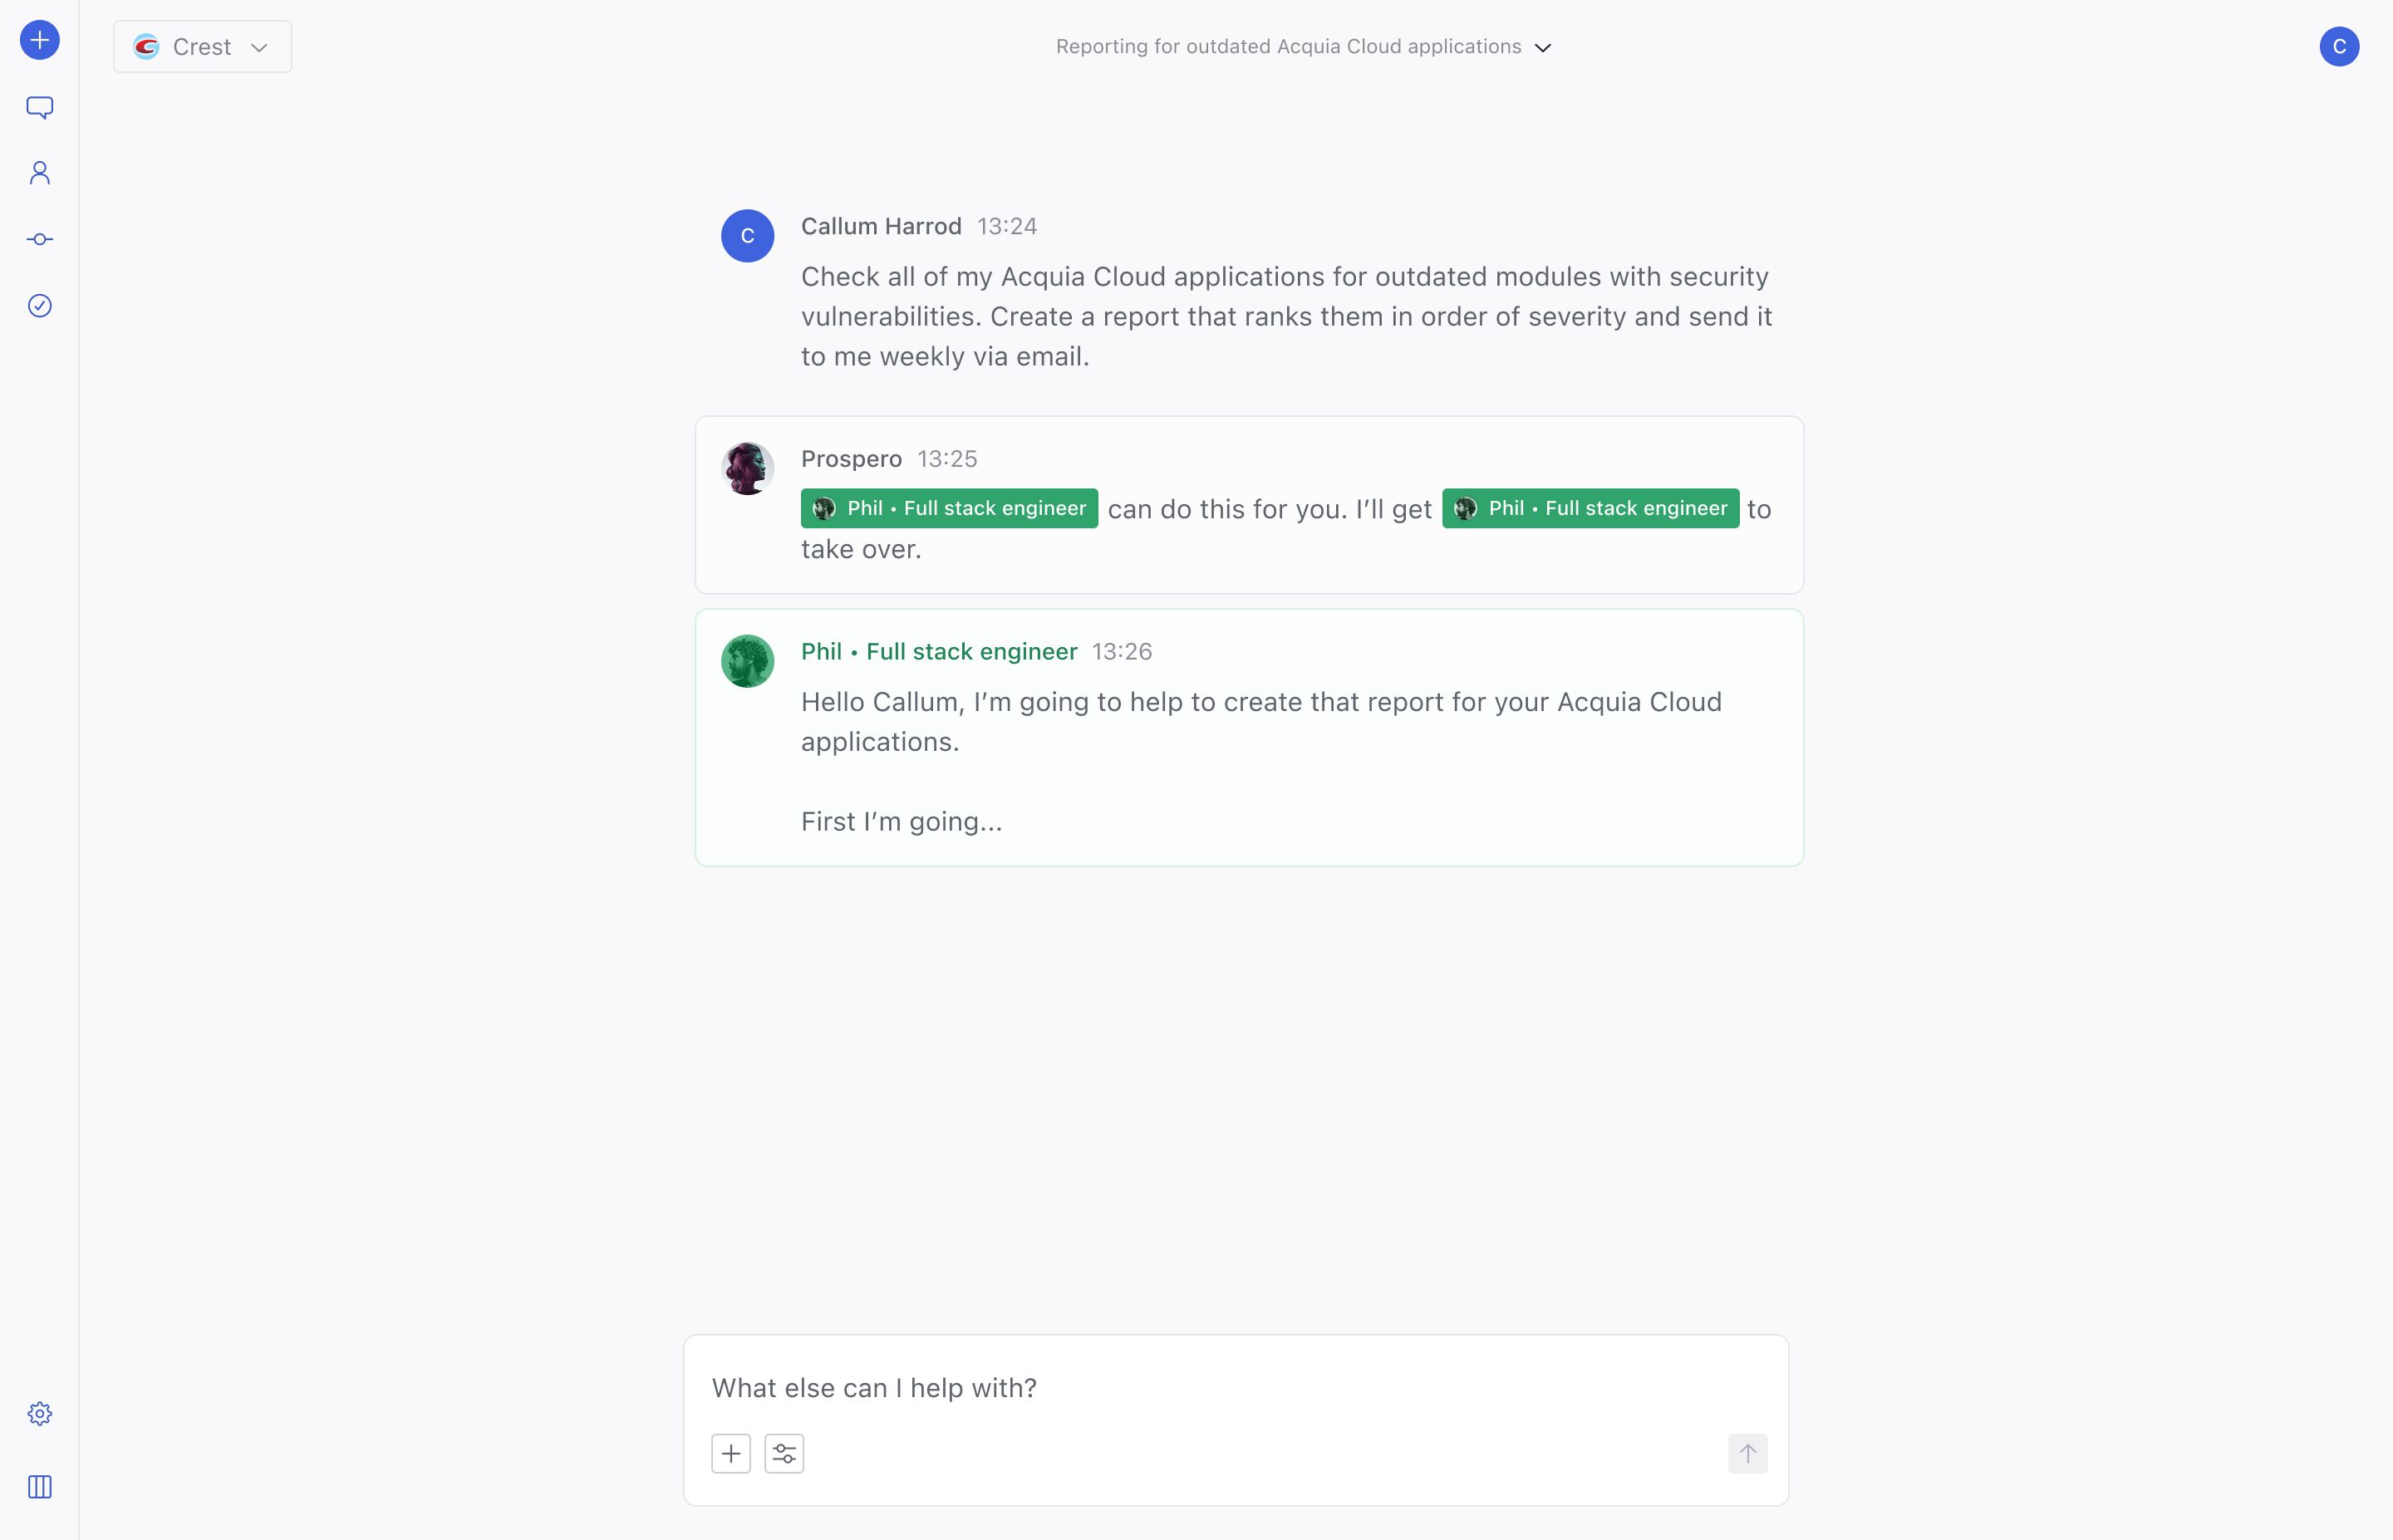Click Callum Harrod's message avatar
Screen dimensions: 2393x1540
748,236
